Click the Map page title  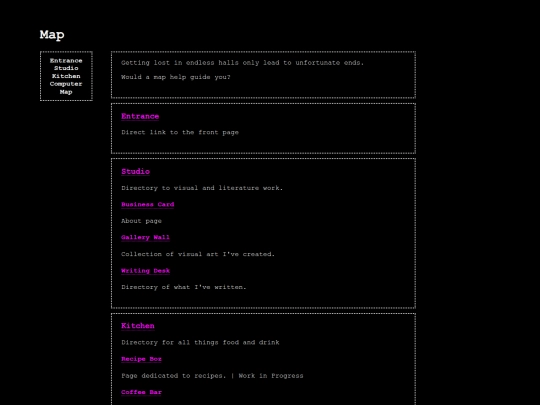(52, 35)
